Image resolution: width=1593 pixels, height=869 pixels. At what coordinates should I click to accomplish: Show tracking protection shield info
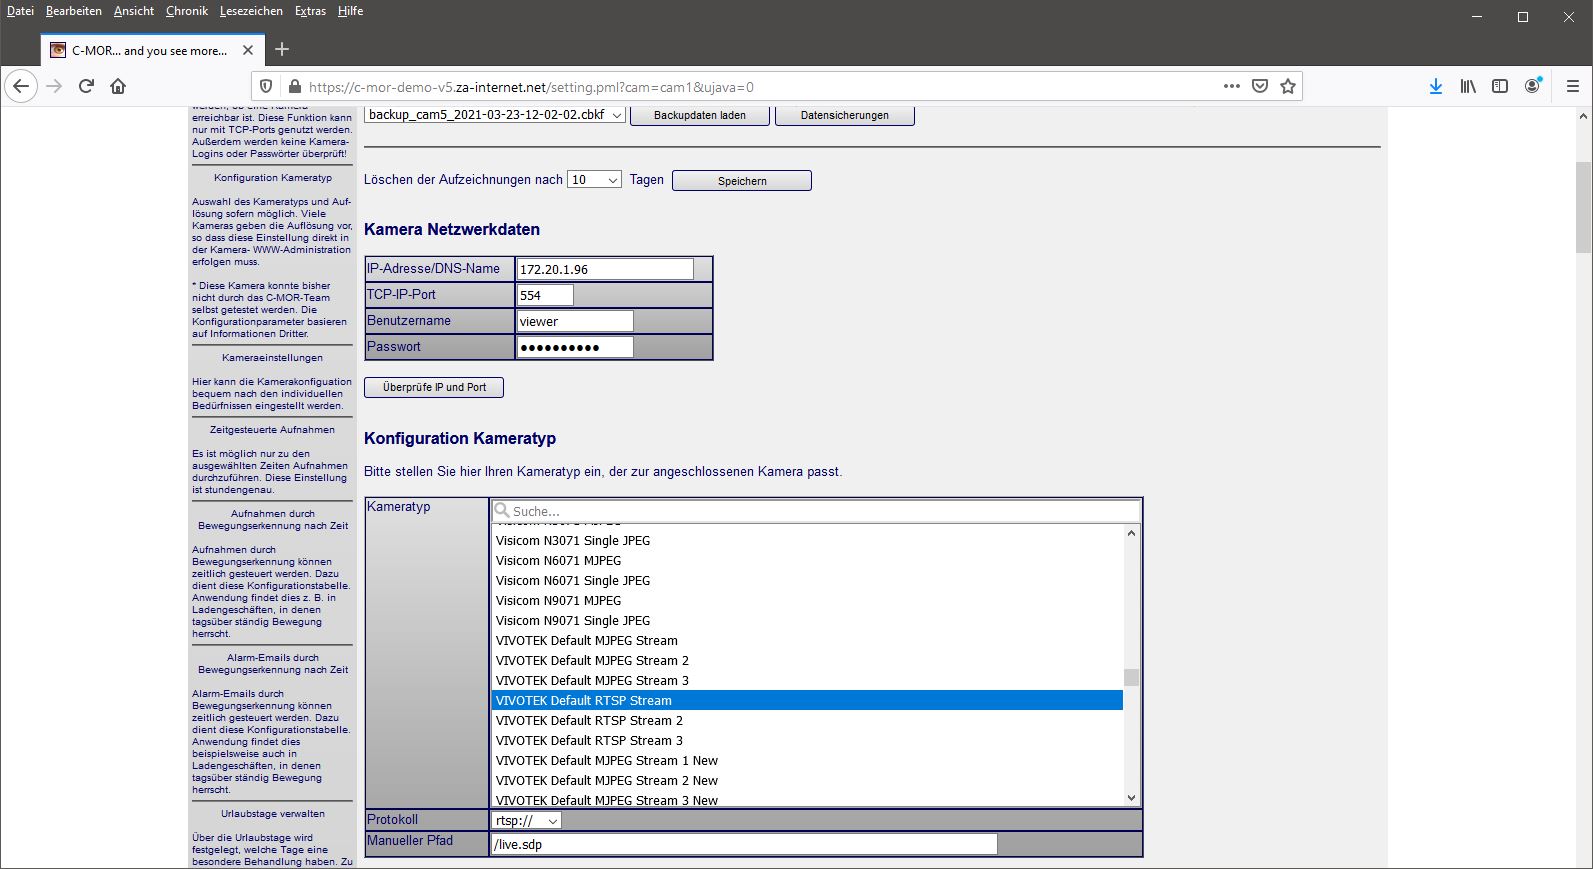click(266, 87)
